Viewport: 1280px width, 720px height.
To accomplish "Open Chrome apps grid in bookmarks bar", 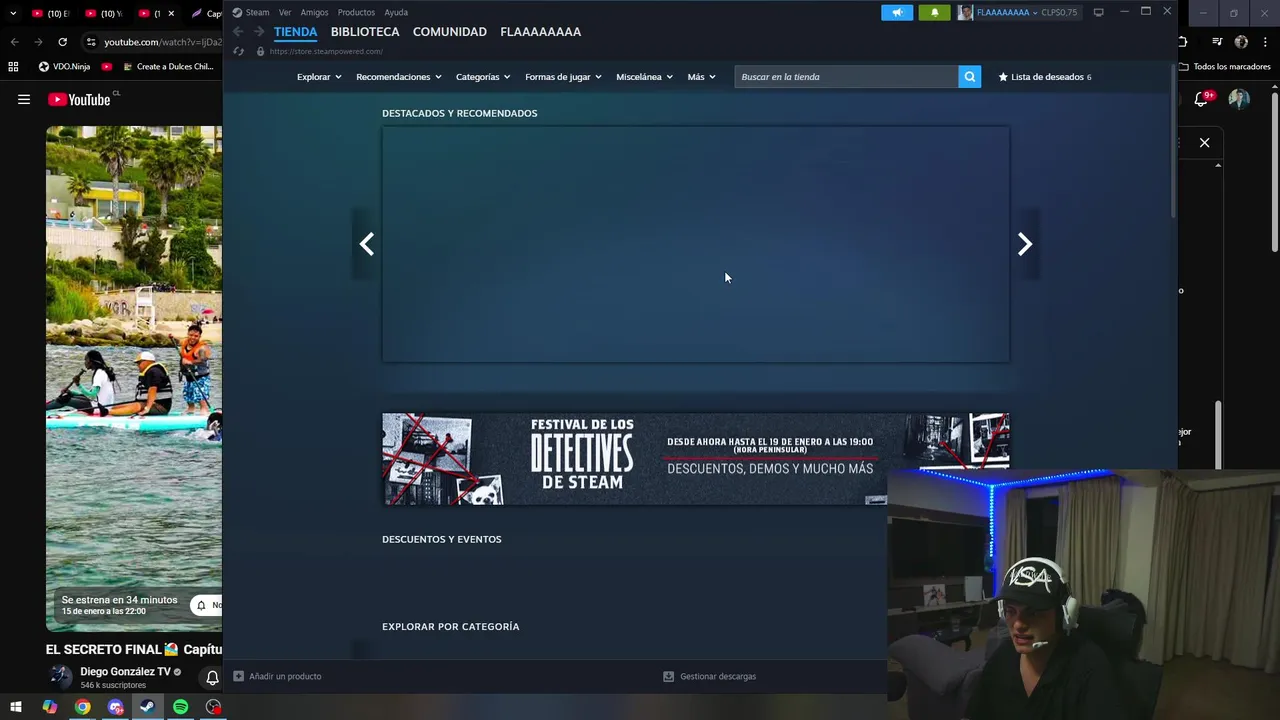I will coord(13,67).
